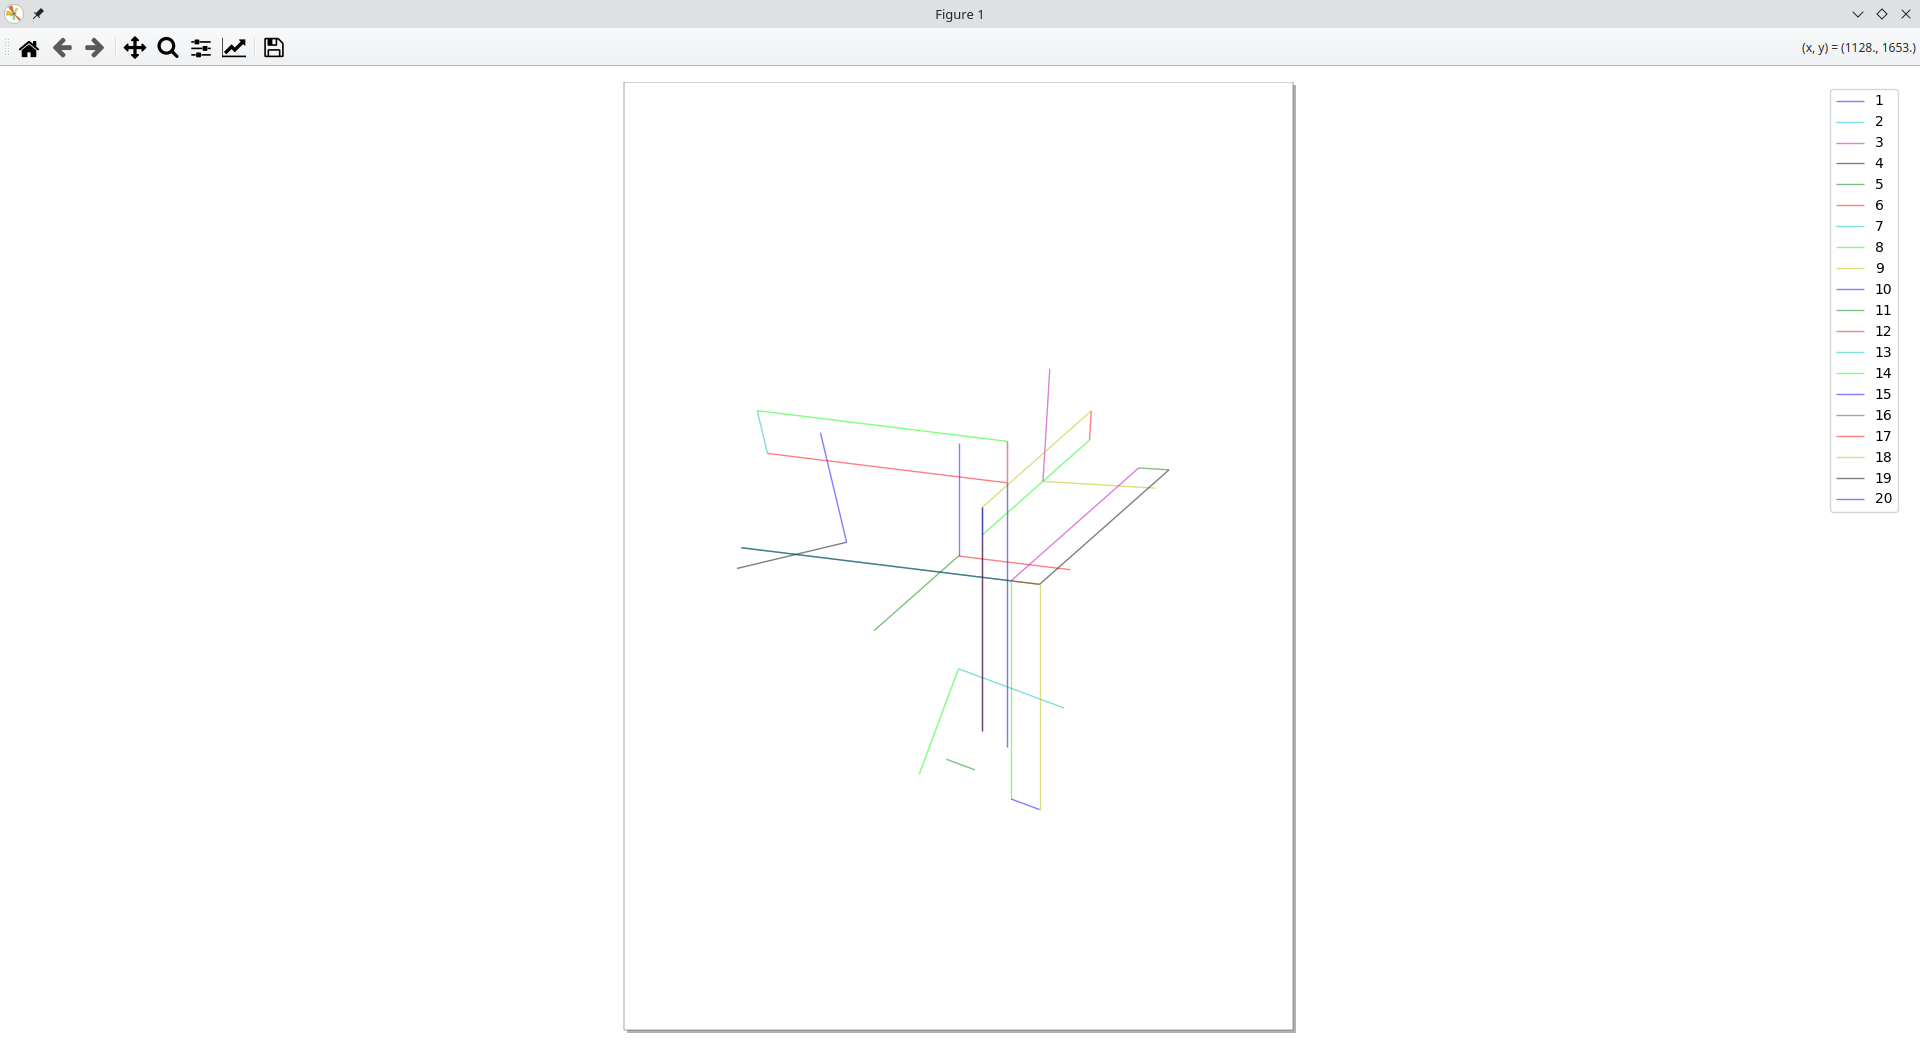This screenshot has height=1048, width=1920.
Task: Click legend entry 20
Action: (x=1864, y=498)
